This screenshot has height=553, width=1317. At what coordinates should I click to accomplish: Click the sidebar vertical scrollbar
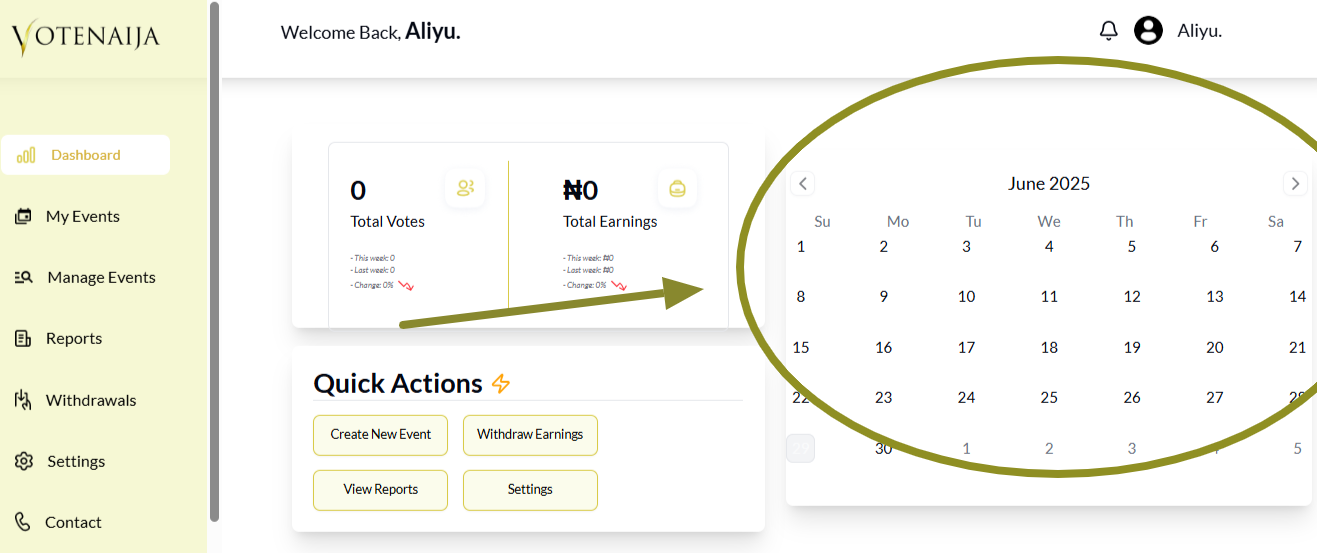(x=214, y=260)
